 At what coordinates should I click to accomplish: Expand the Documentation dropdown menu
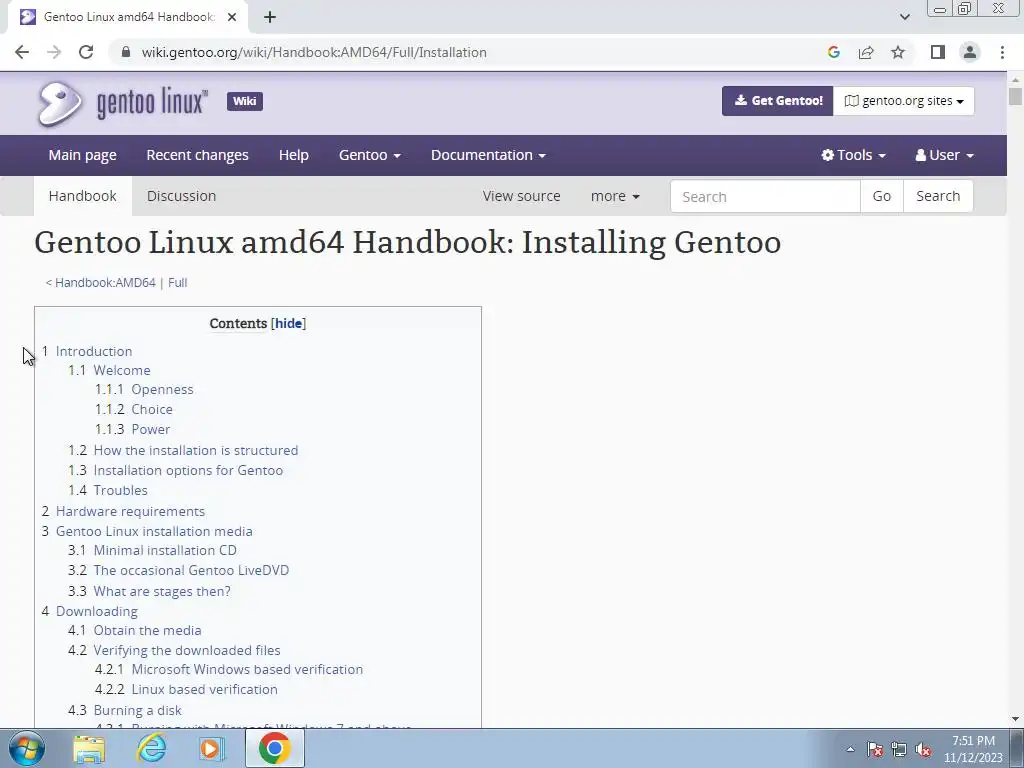(488, 155)
